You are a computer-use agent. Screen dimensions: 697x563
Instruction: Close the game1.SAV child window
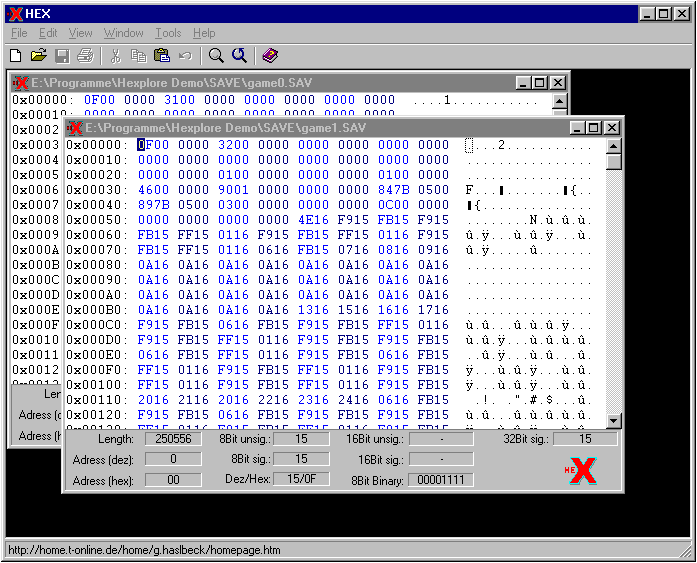[x=612, y=128]
